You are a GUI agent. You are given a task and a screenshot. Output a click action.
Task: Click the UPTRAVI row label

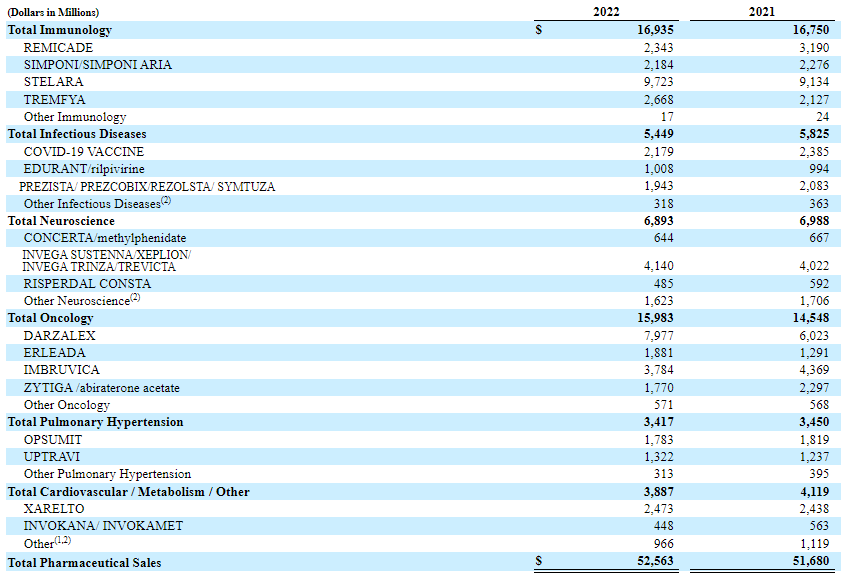pyautogui.click(x=51, y=457)
